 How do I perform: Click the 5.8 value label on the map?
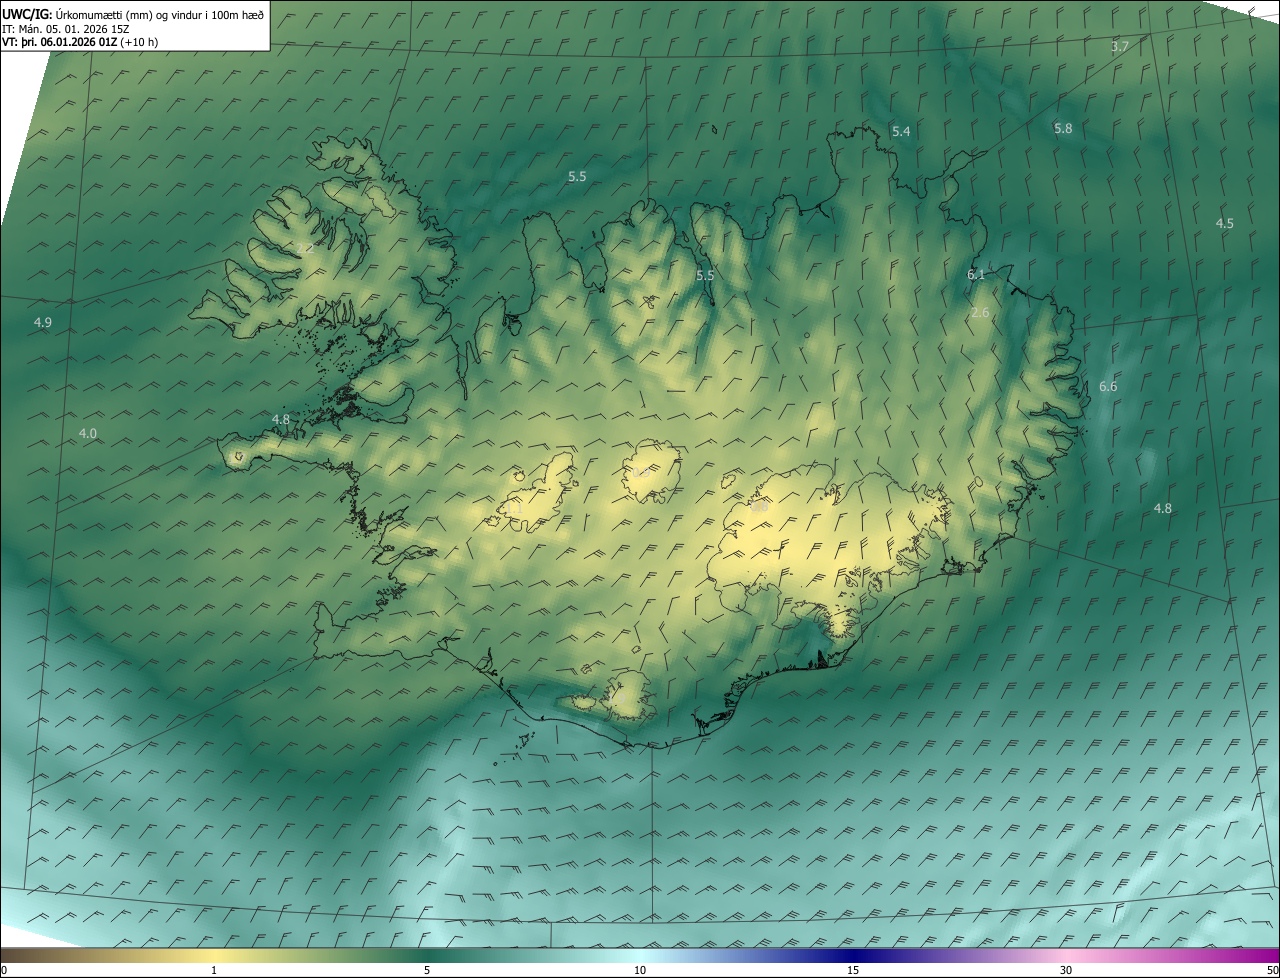coord(1063,128)
